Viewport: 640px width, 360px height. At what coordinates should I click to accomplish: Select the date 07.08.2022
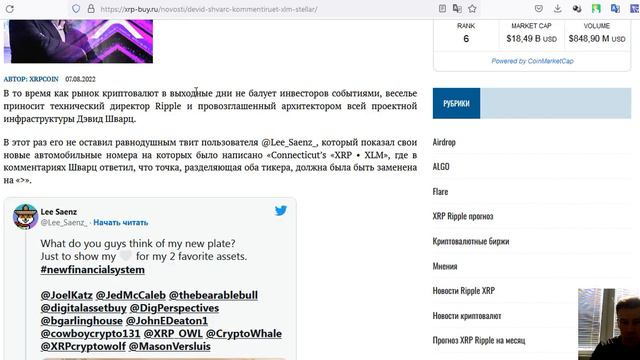pos(80,79)
